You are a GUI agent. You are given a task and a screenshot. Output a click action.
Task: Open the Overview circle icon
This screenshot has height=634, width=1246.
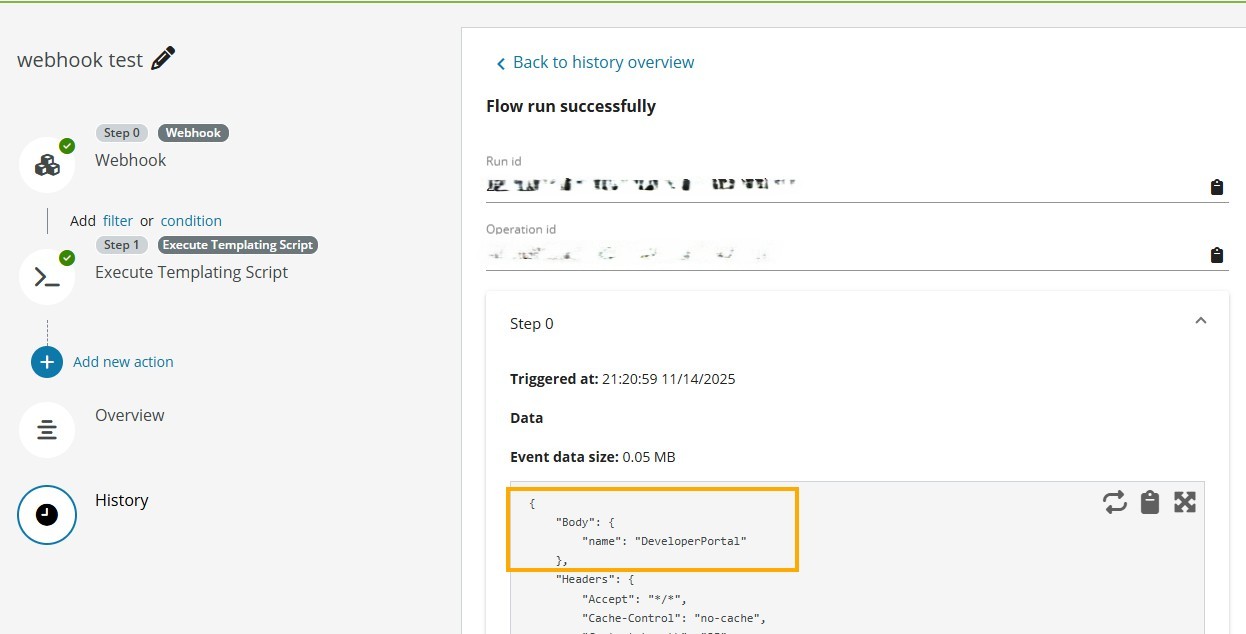(47, 430)
